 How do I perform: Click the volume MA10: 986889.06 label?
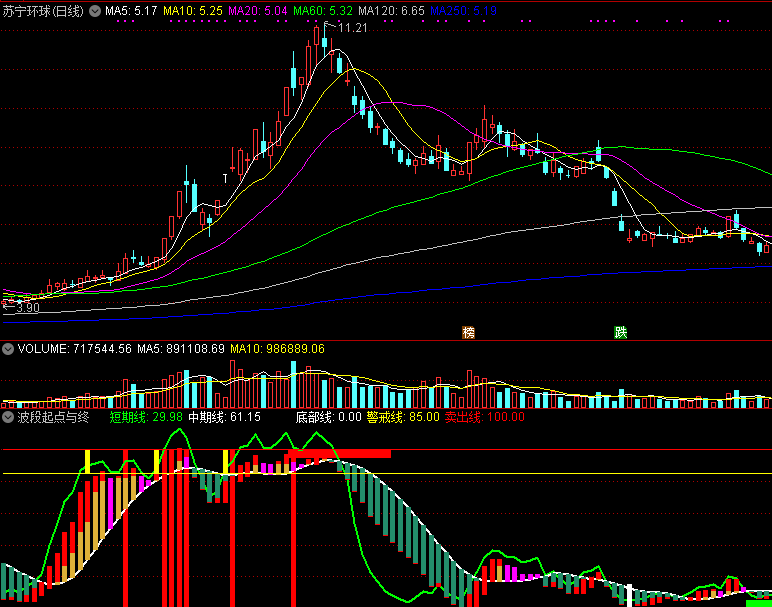(278, 349)
